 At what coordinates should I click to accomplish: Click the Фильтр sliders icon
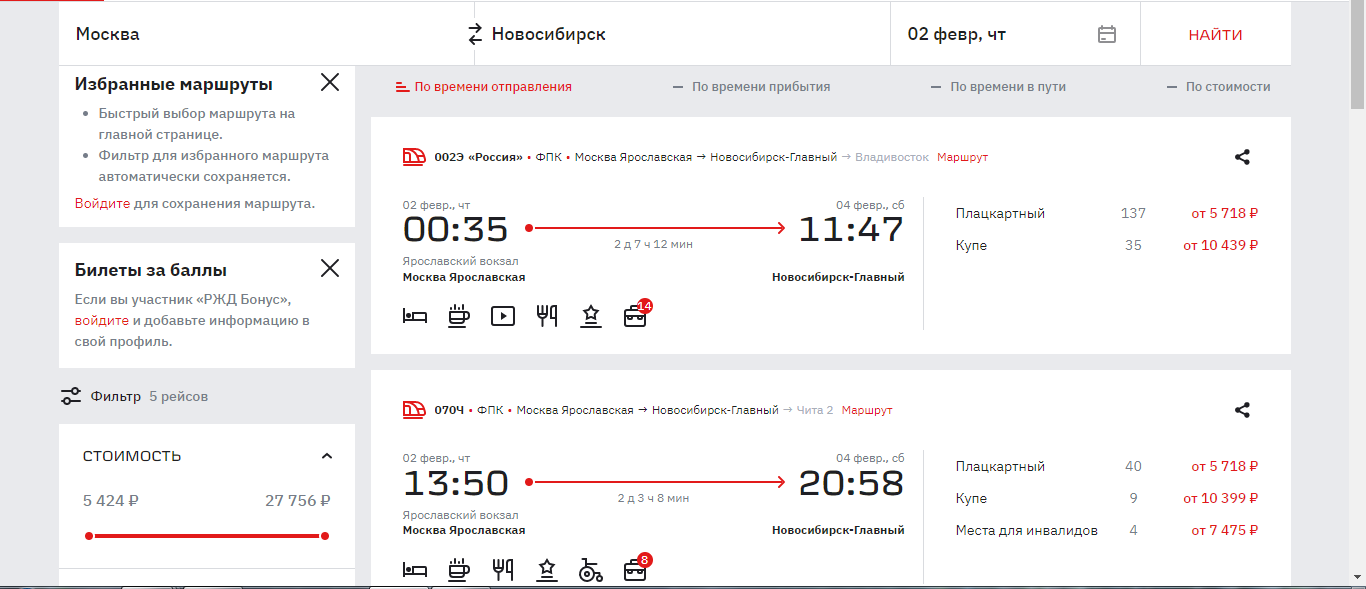70,396
